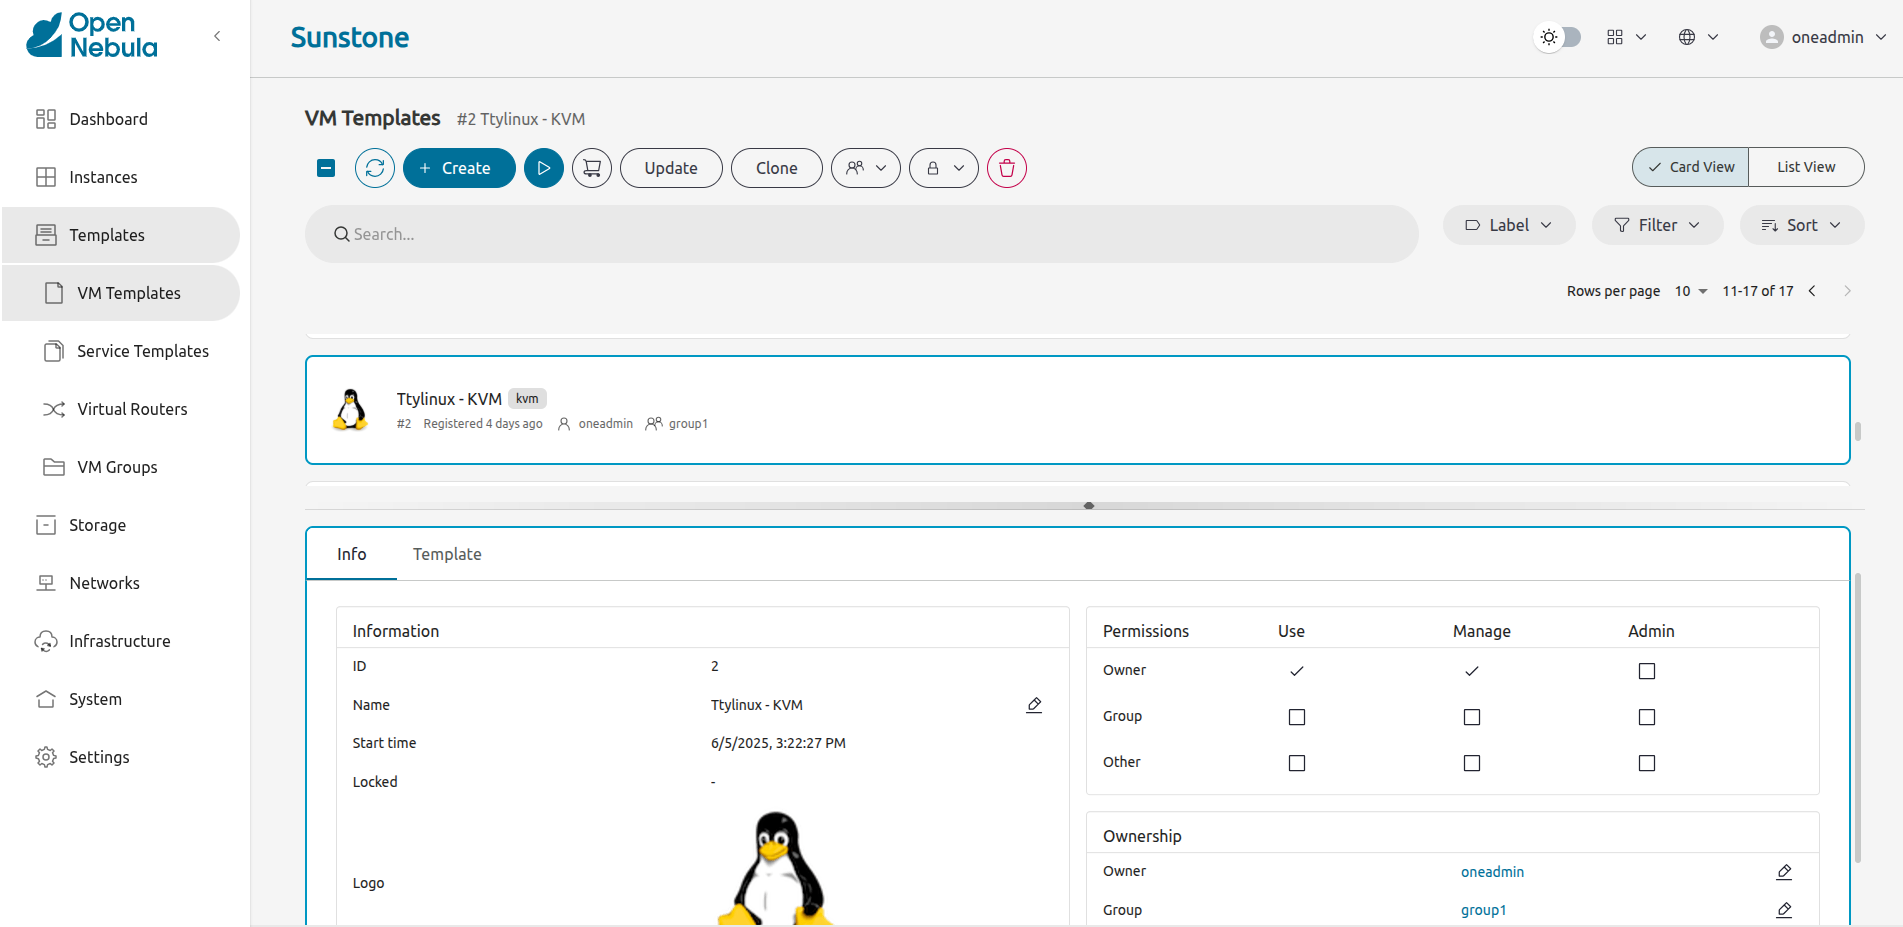Open the marketplace cart icon
This screenshot has width=1903, height=927.
point(591,168)
